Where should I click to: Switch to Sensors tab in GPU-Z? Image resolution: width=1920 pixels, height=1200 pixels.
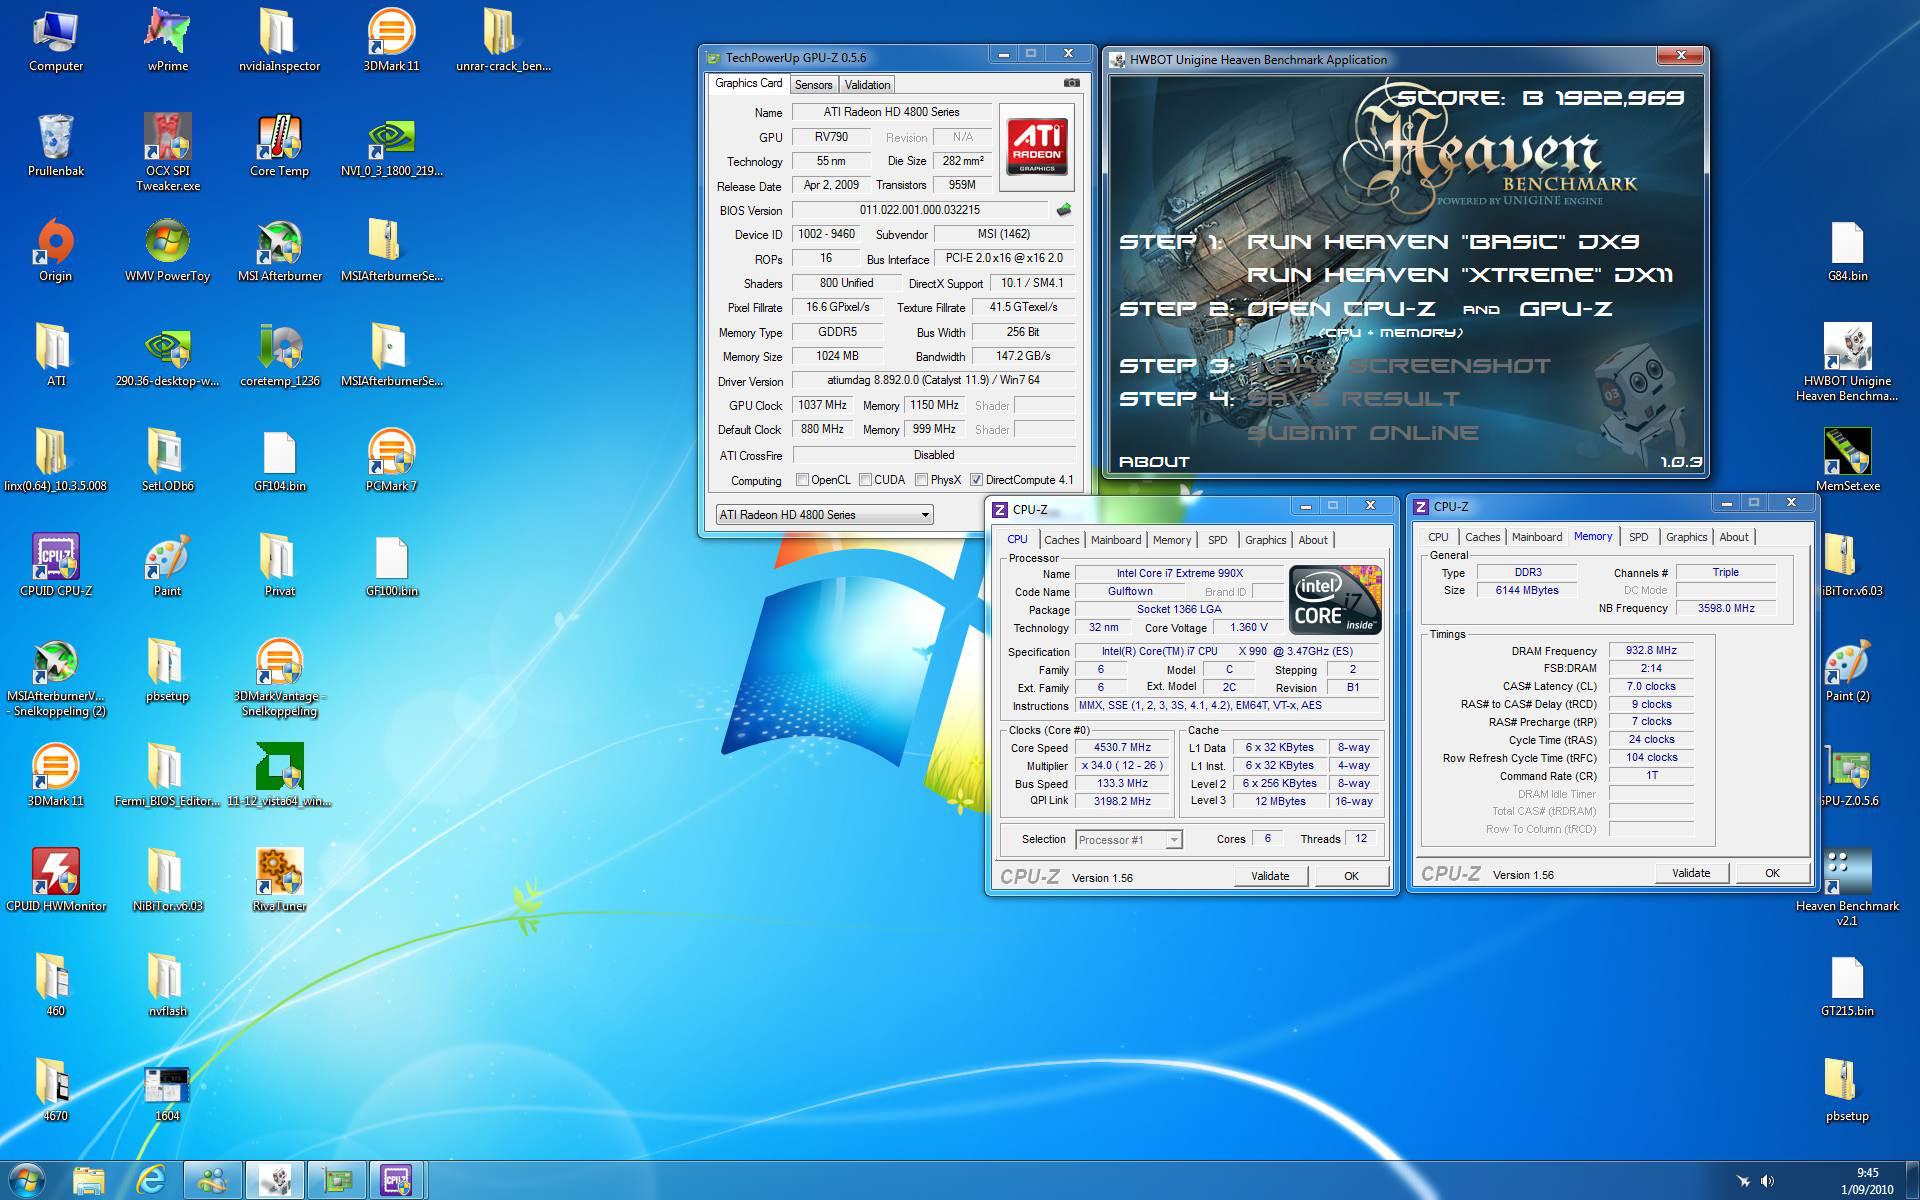coord(813,85)
